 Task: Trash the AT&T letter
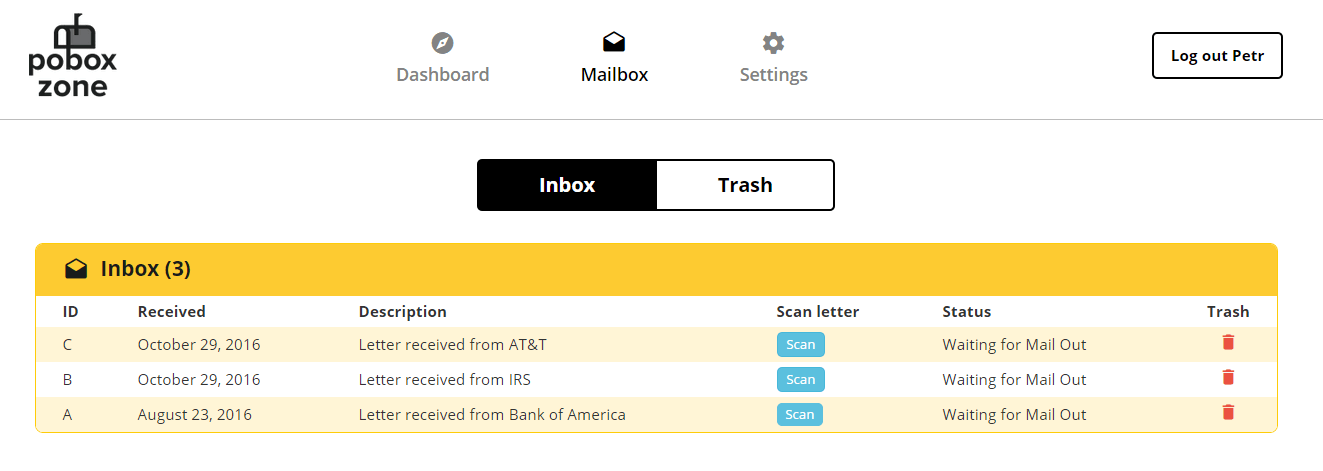[x=1228, y=342]
